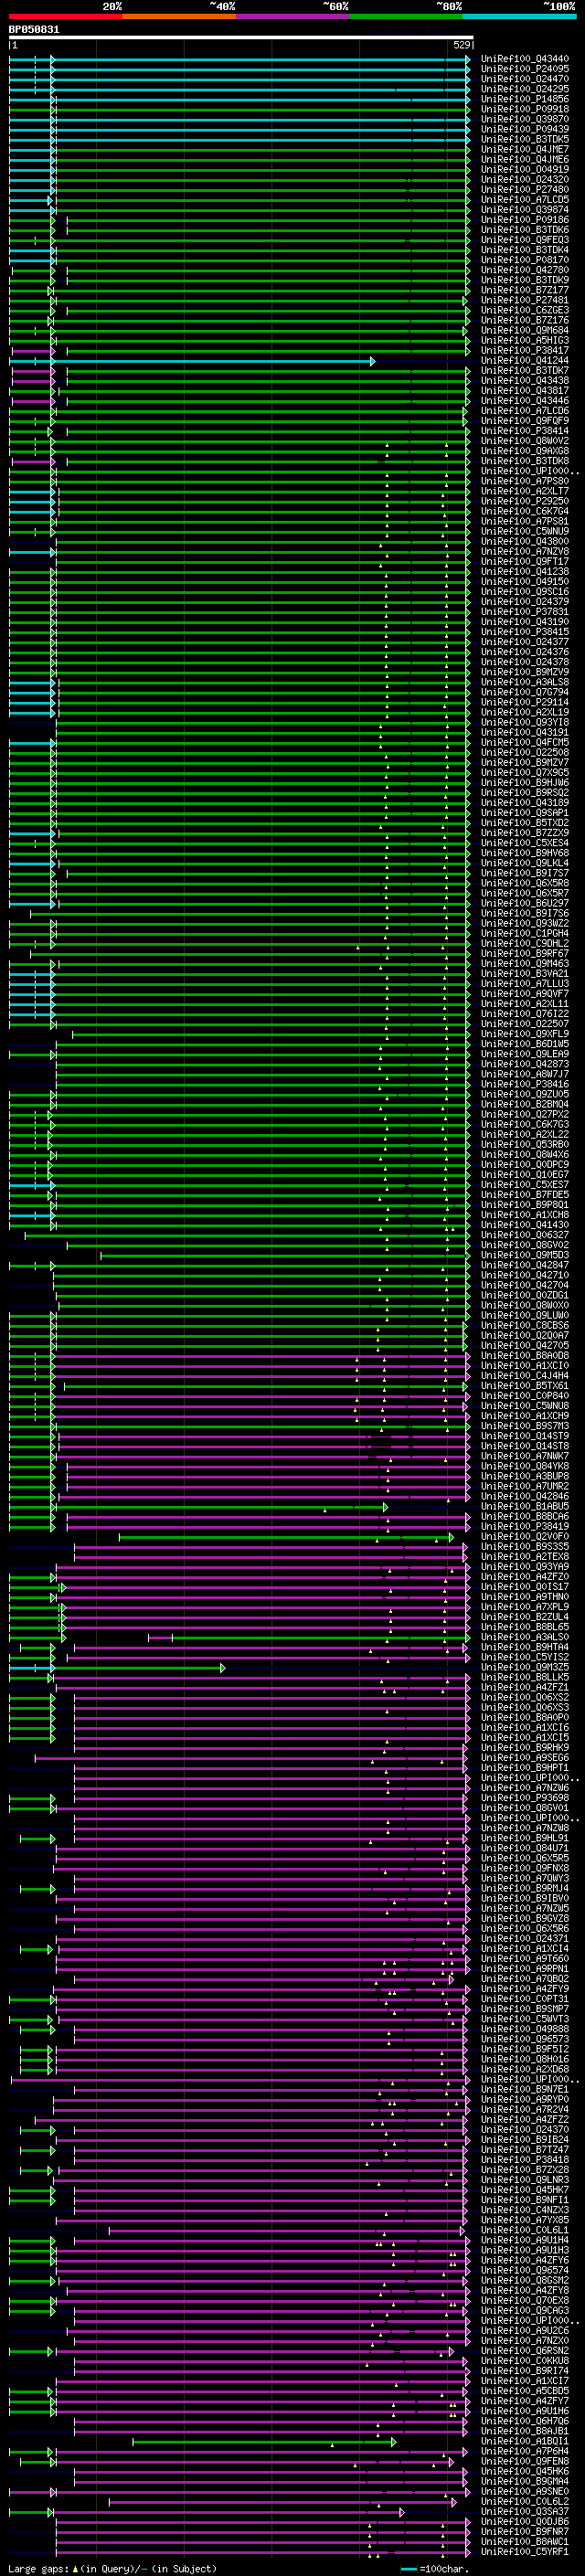The image size is (585, 2576).
Task: Select the UniRef100_Q42705 label
Action: point(525,1345)
